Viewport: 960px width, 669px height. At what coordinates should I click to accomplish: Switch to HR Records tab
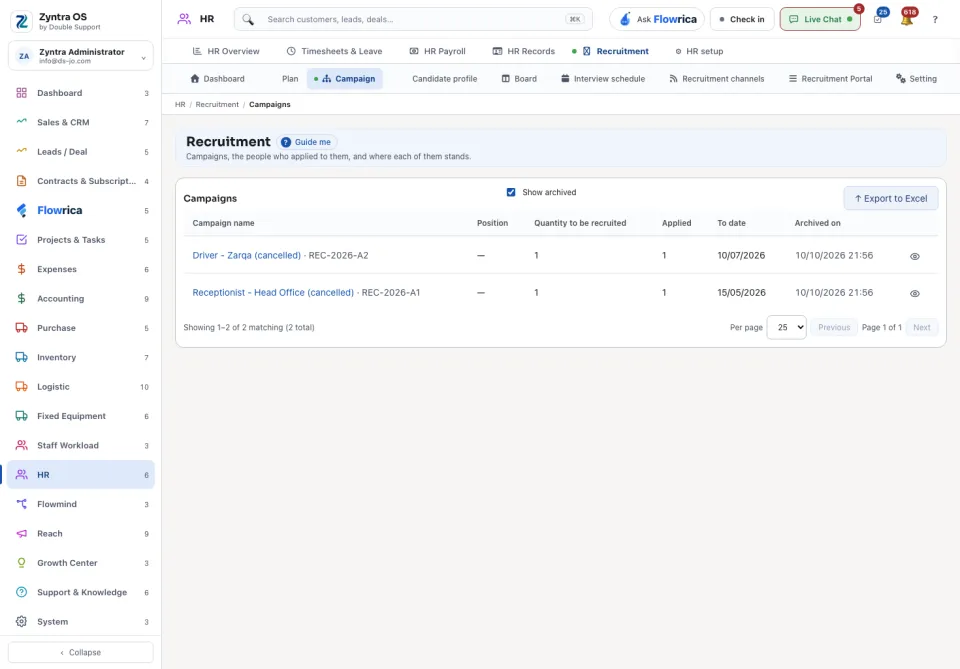point(523,51)
